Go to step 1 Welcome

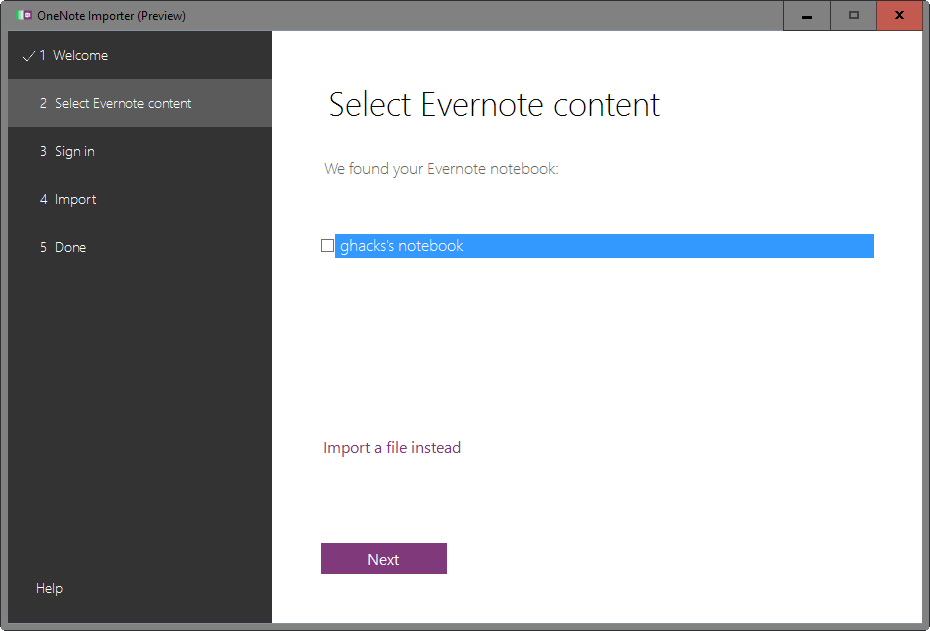(x=140, y=55)
